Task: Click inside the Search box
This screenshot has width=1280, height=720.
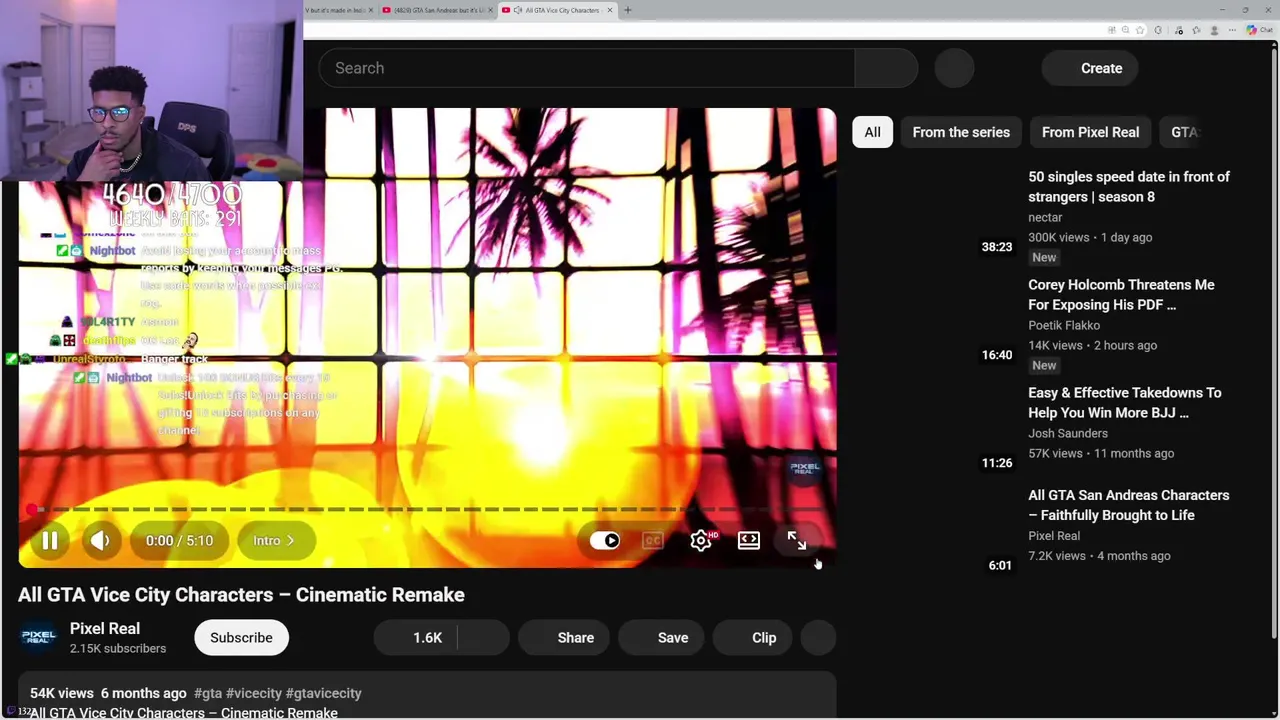Action: pos(586,68)
